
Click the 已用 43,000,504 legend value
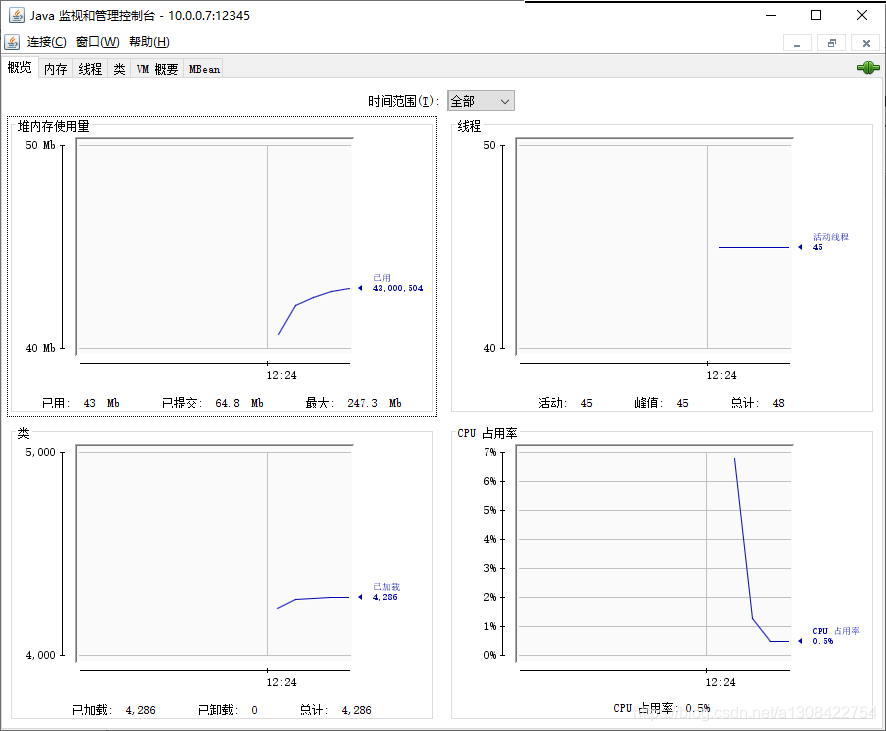398,288
